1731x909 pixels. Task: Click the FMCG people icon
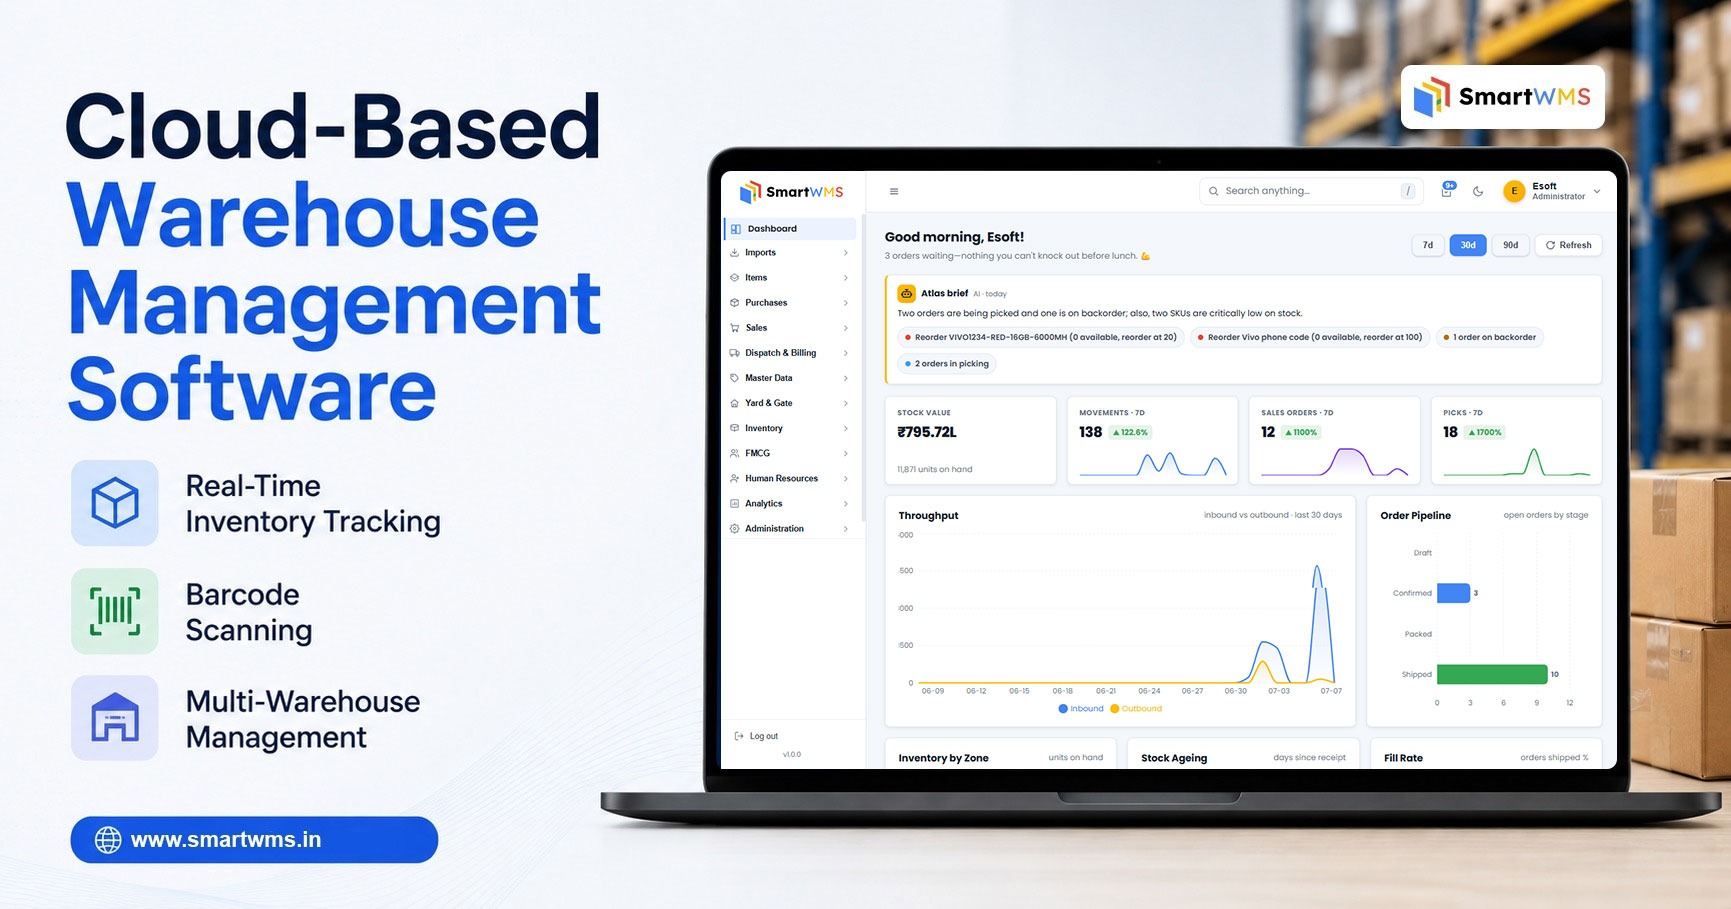735,453
